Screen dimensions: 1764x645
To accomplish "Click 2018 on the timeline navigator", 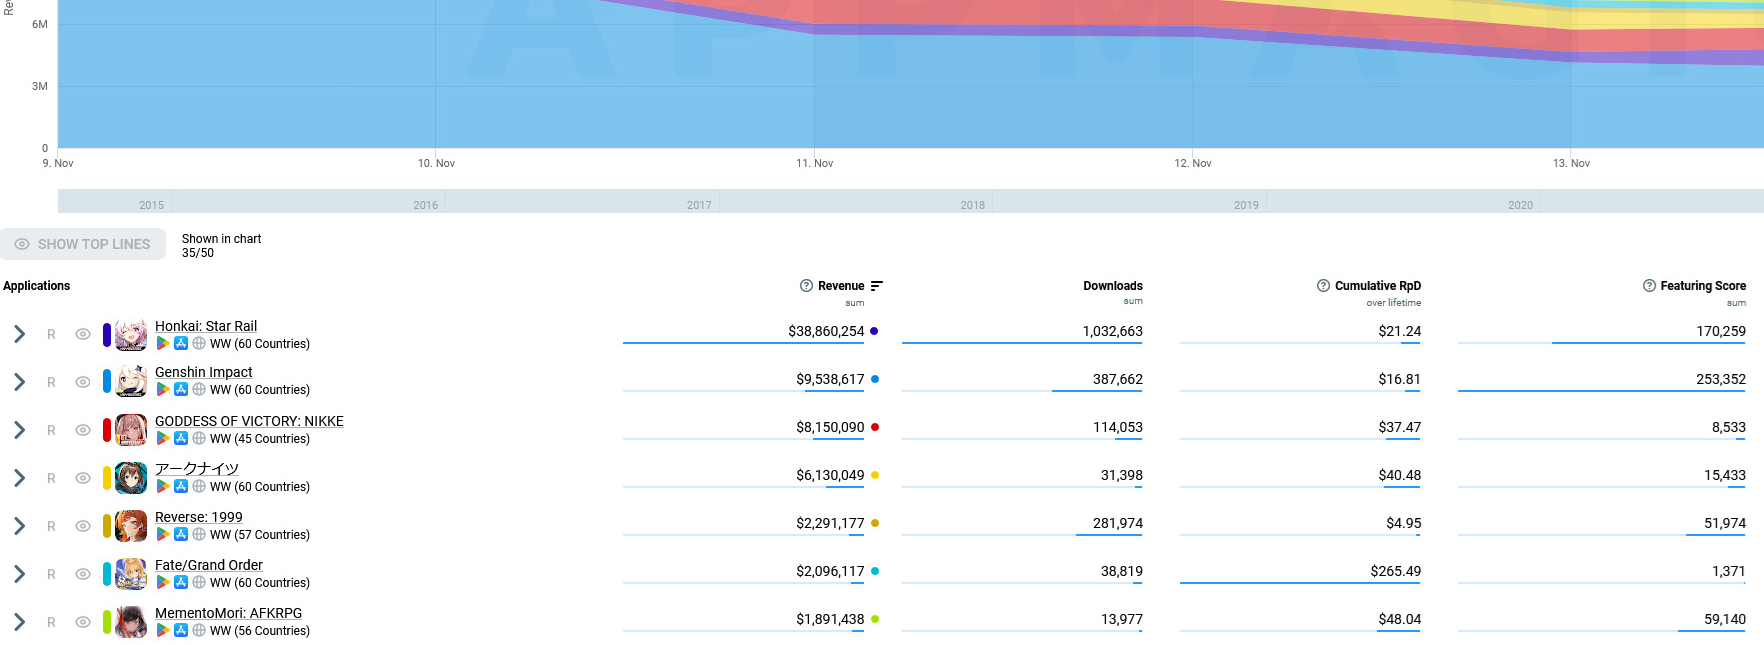I will coord(972,205).
